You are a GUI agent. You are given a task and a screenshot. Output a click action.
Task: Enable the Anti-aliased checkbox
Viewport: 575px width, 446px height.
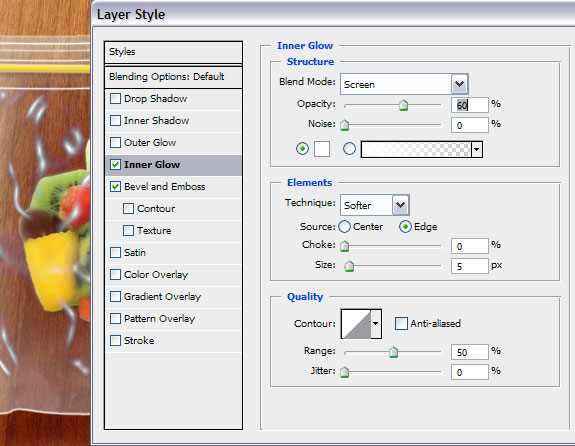point(401,324)
